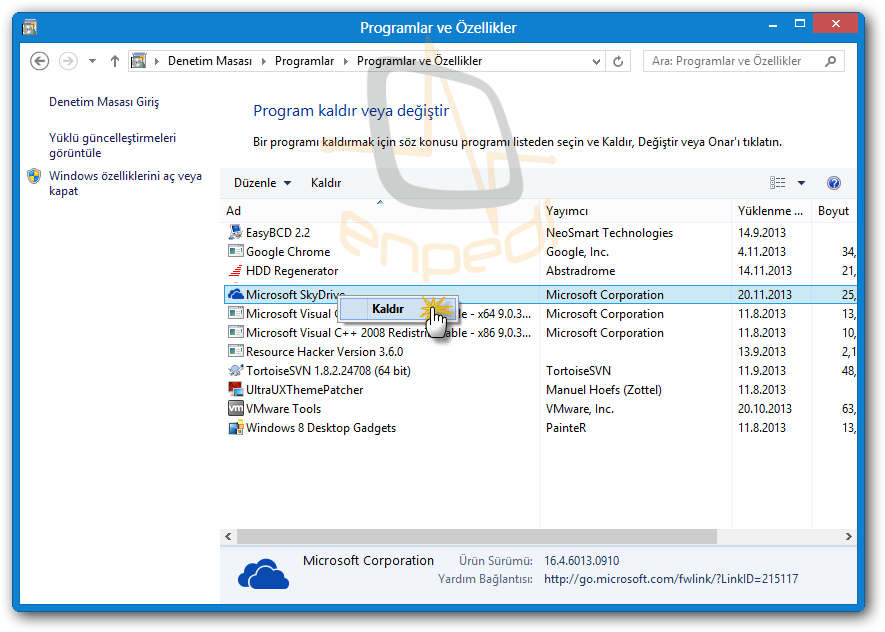This screenshot has width=885, height=632.
Task: Select VMware Tools icon
Action: click(235, 409)
